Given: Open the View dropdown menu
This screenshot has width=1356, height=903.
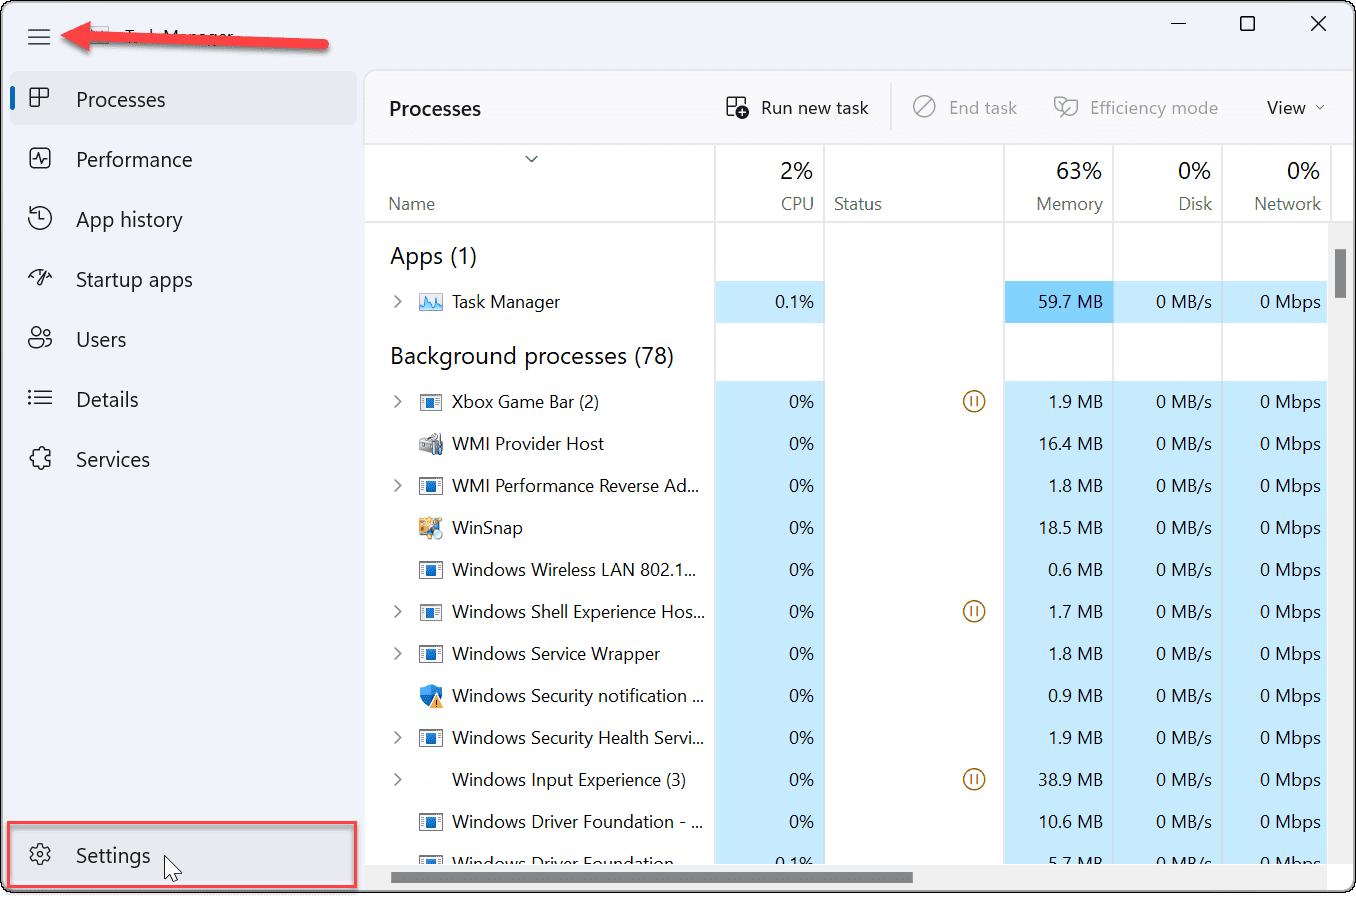Looking at the screenshot, I should coord(1295,108).
